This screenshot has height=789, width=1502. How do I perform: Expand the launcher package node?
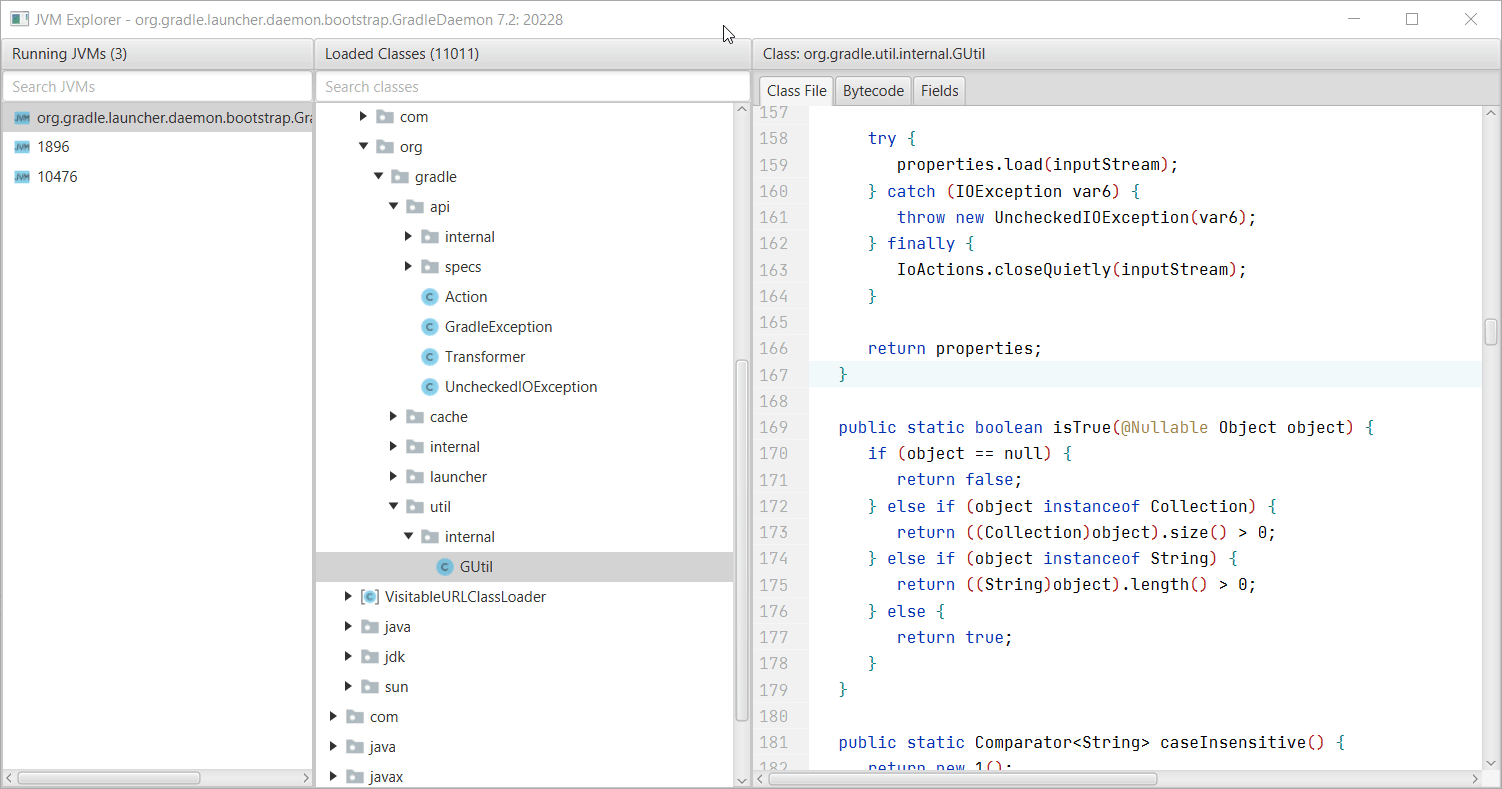coord(394,477)
